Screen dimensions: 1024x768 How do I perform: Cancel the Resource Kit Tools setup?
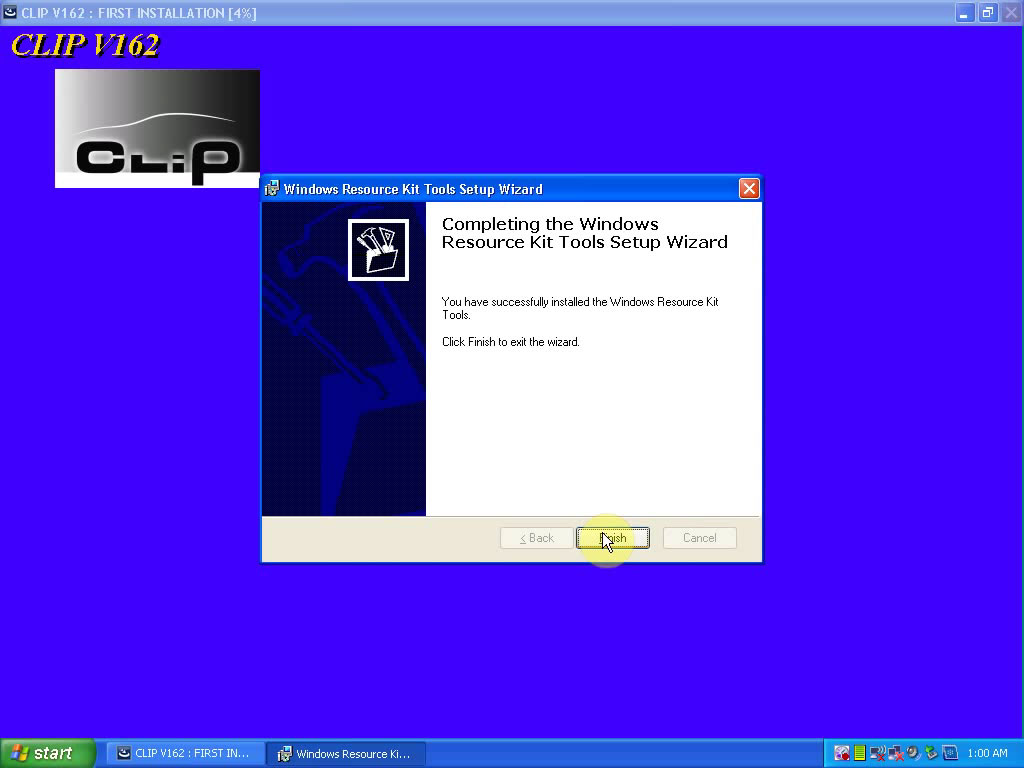[x=699, y=538]
